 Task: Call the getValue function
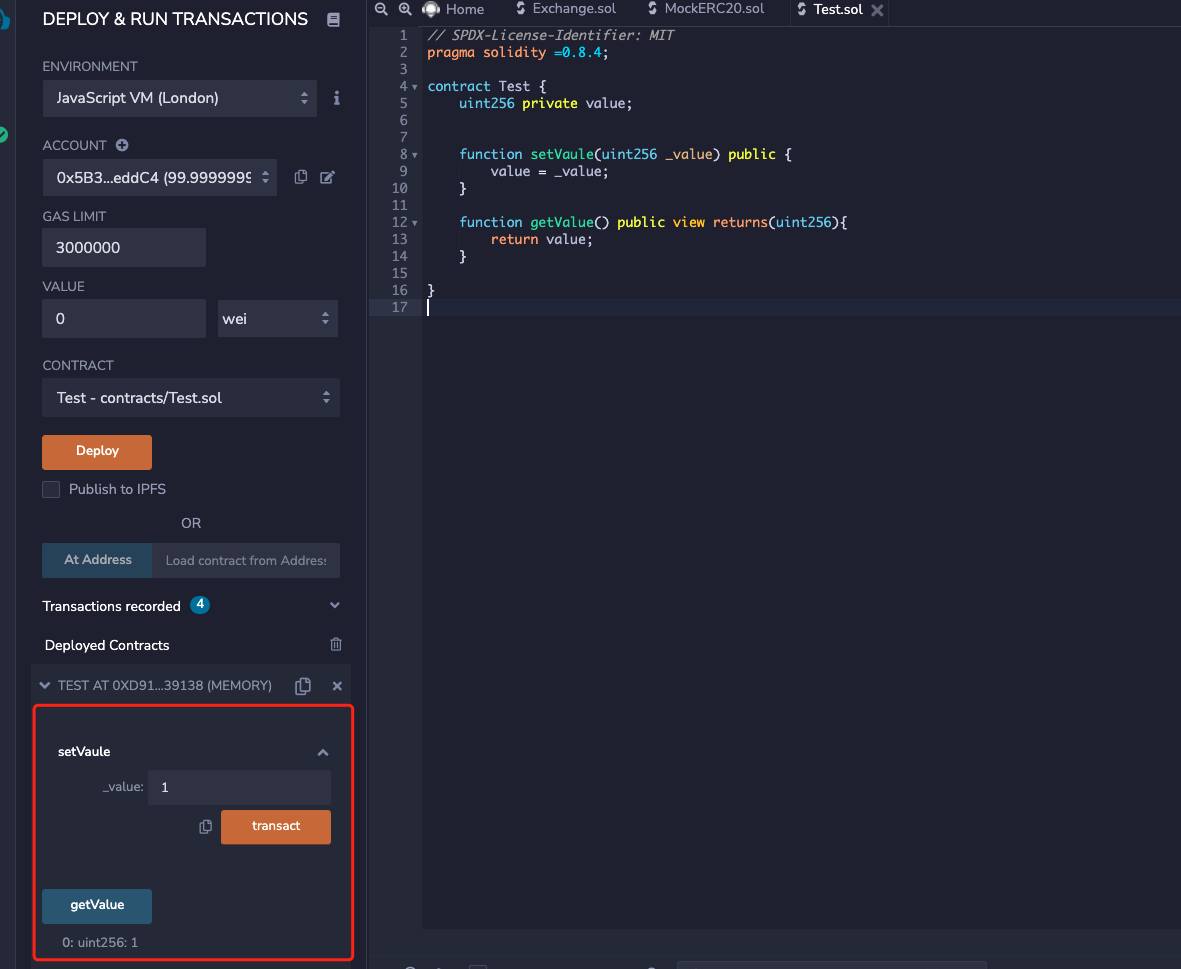click(x=97, y=906)
